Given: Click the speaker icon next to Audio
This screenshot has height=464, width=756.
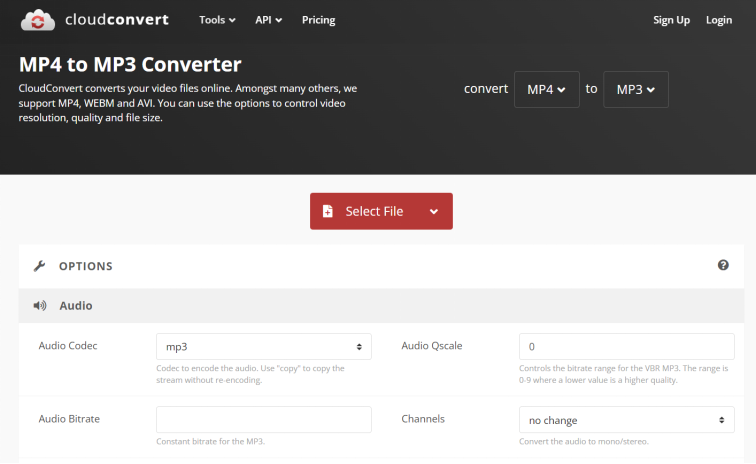Looking at the screenshot, I should 40,305.
